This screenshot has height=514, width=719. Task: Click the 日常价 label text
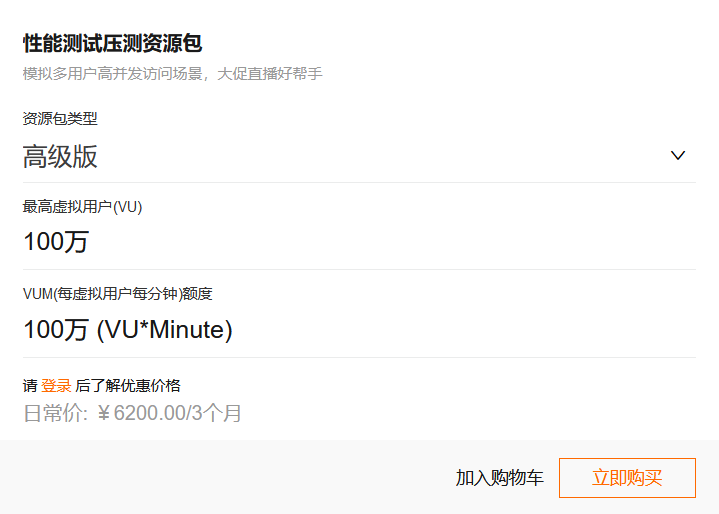[x=53, y=413]
